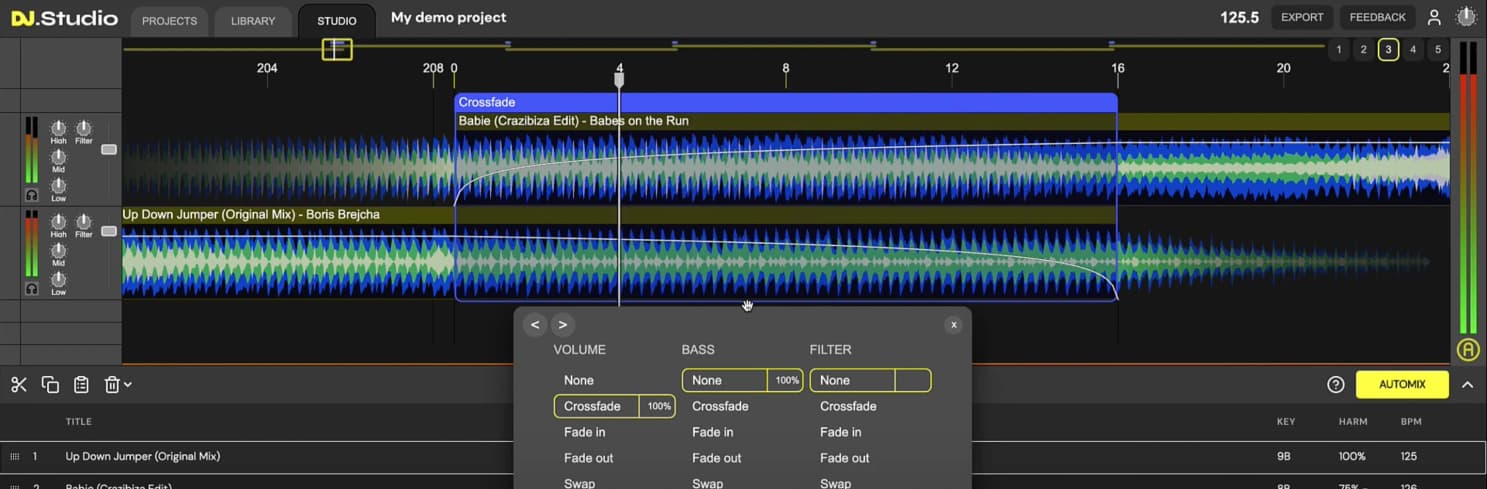
Task: Open the delete options dropdown arrow
Action: tap(128, 385)
